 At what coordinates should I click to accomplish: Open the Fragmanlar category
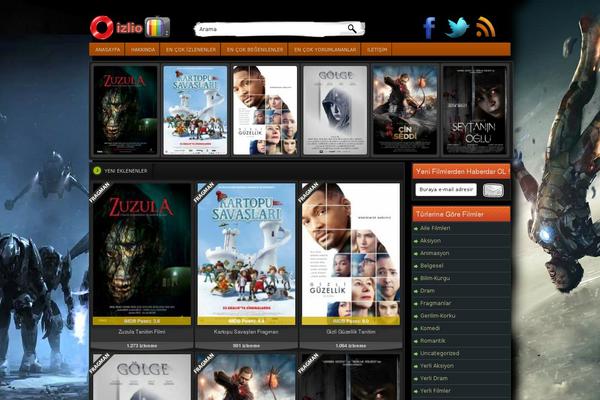435,303
